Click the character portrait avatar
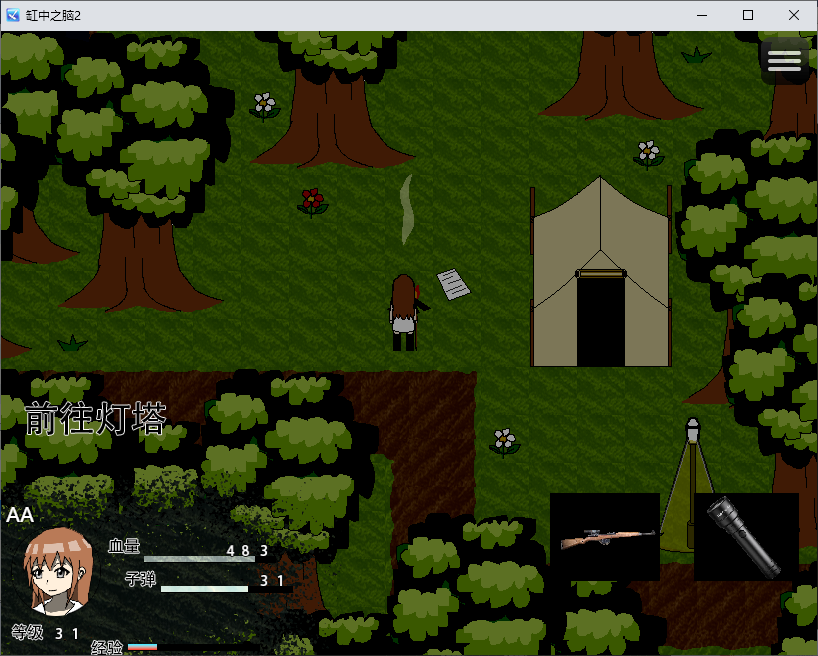Viewport: 818px width, 656px height. (58, 570)
